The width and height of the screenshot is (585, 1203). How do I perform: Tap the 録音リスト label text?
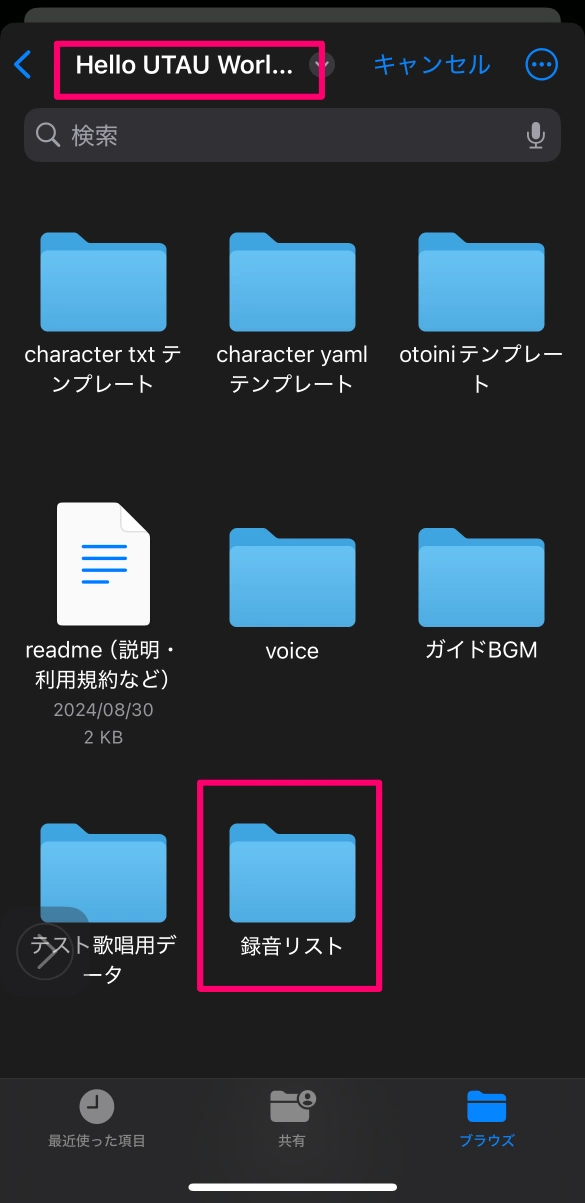click(x=292, y=946)
